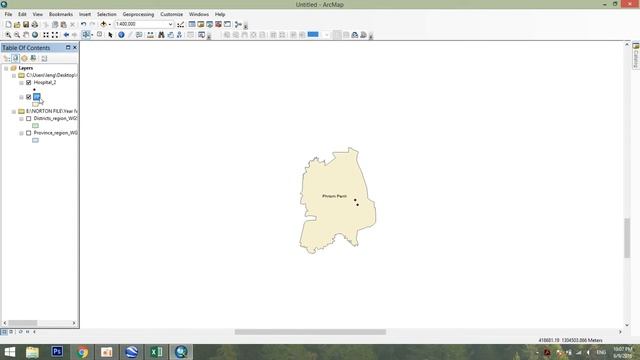
Task: Switch TOC to List By Selection
Action: click(33, 58)
